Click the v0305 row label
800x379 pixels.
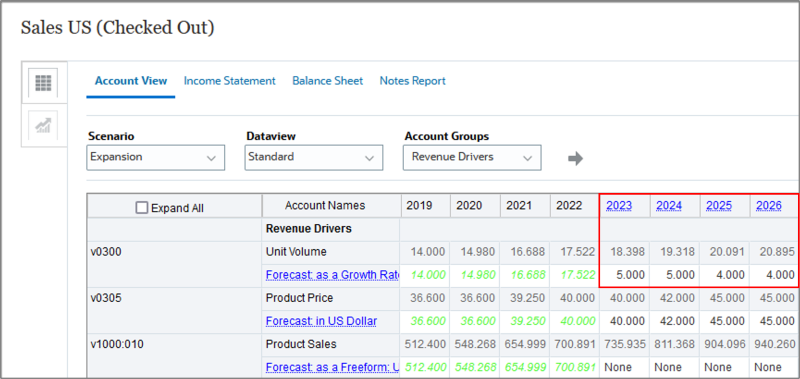[107, 298]
